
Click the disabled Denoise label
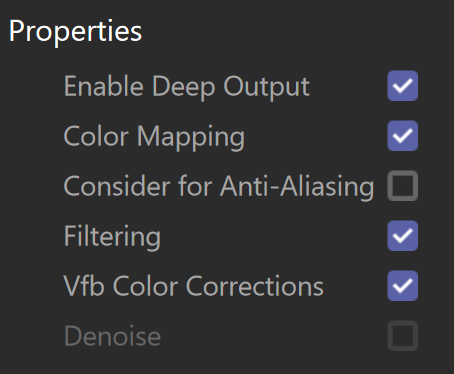(112, 336)
